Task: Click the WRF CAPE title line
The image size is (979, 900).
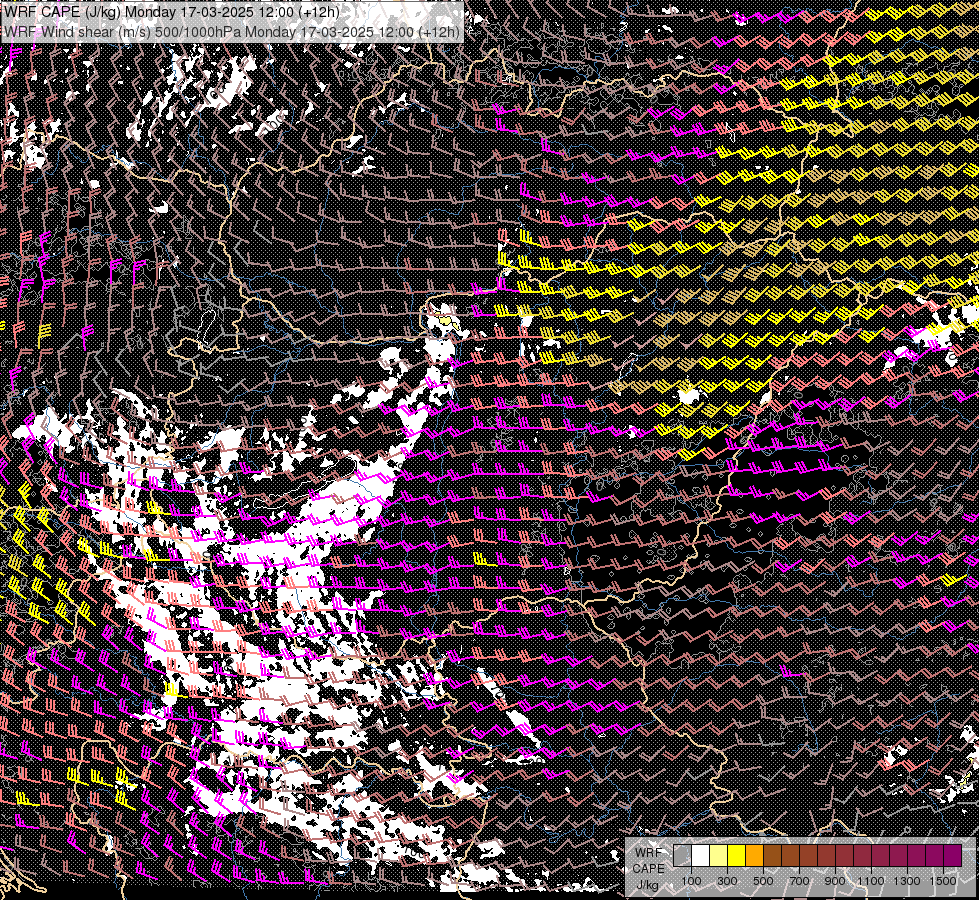Action: tap(172, 12)
